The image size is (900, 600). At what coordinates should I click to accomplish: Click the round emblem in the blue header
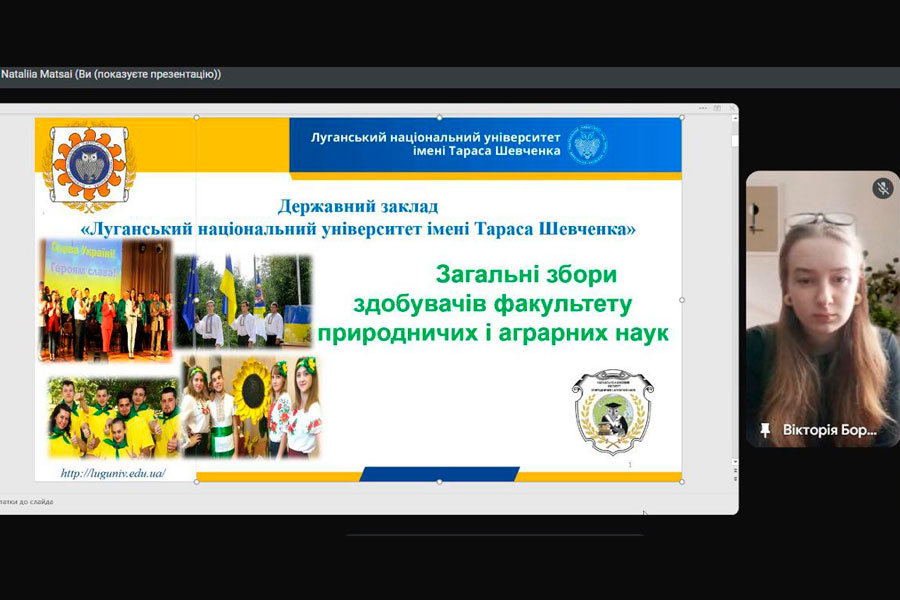(587, 145)
